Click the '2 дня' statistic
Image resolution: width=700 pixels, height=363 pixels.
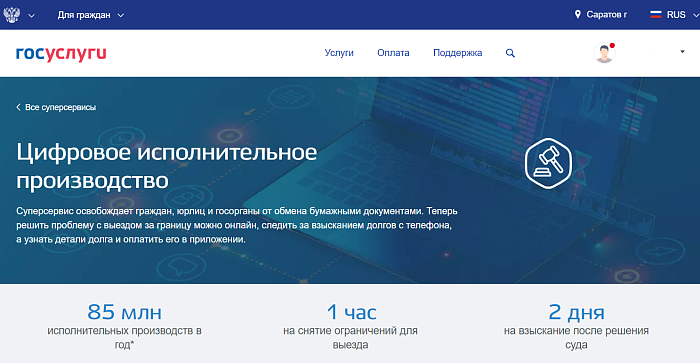pyautogui.click(x=576, y=312)
